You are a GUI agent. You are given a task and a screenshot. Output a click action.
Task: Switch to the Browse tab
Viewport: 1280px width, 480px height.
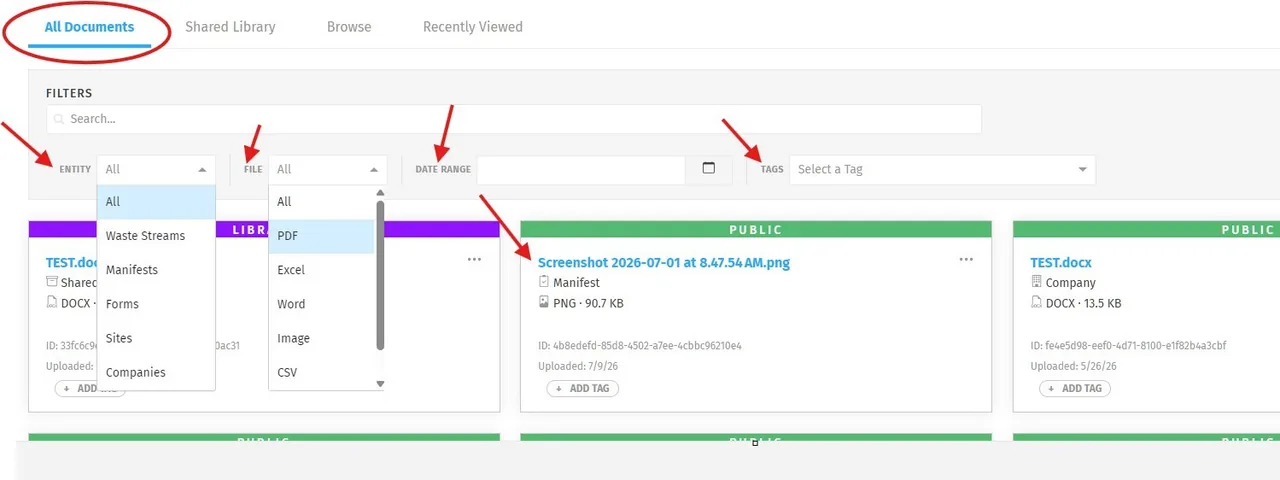pyautogui.click(x=349, y=27)
